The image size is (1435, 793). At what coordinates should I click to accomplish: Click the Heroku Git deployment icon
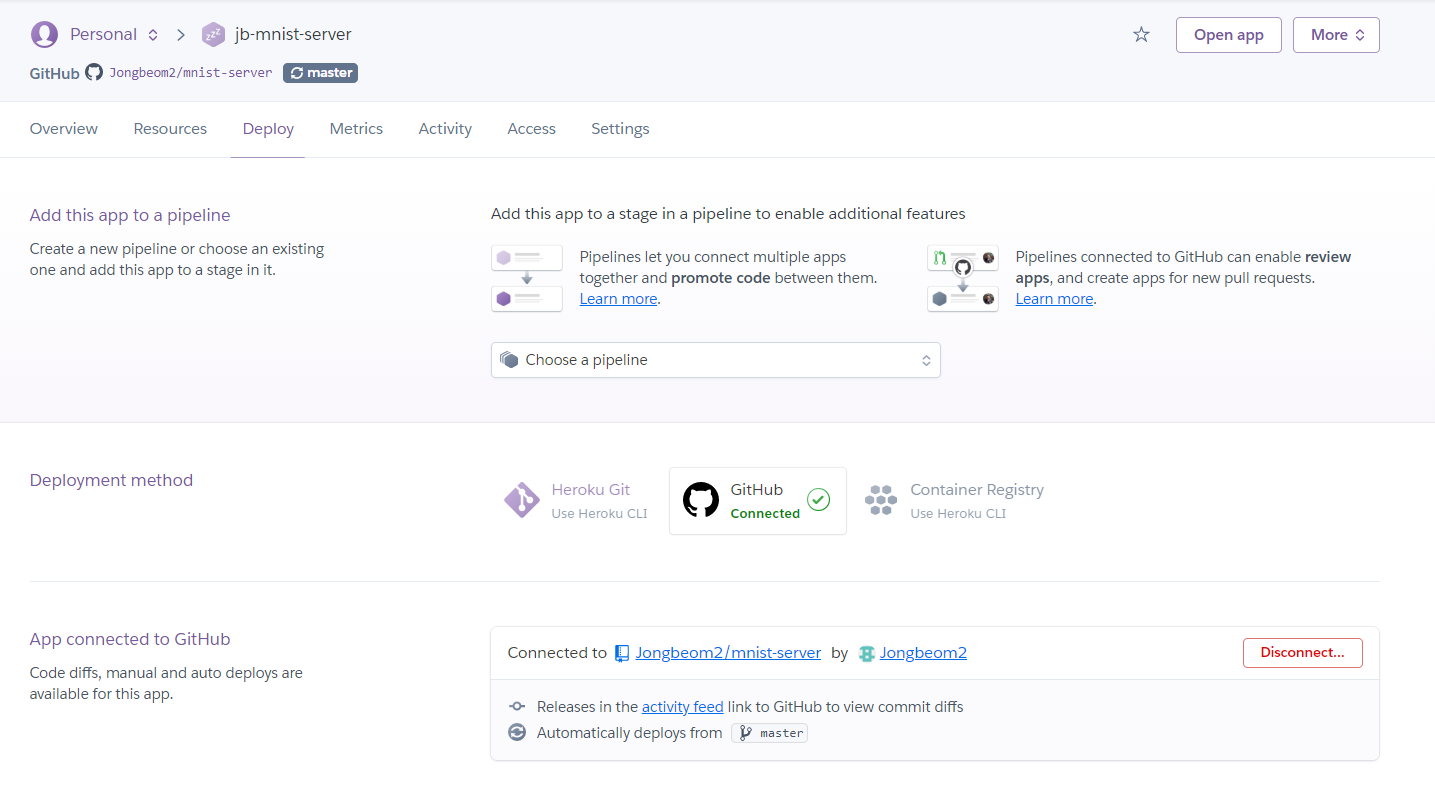(522, 500)
